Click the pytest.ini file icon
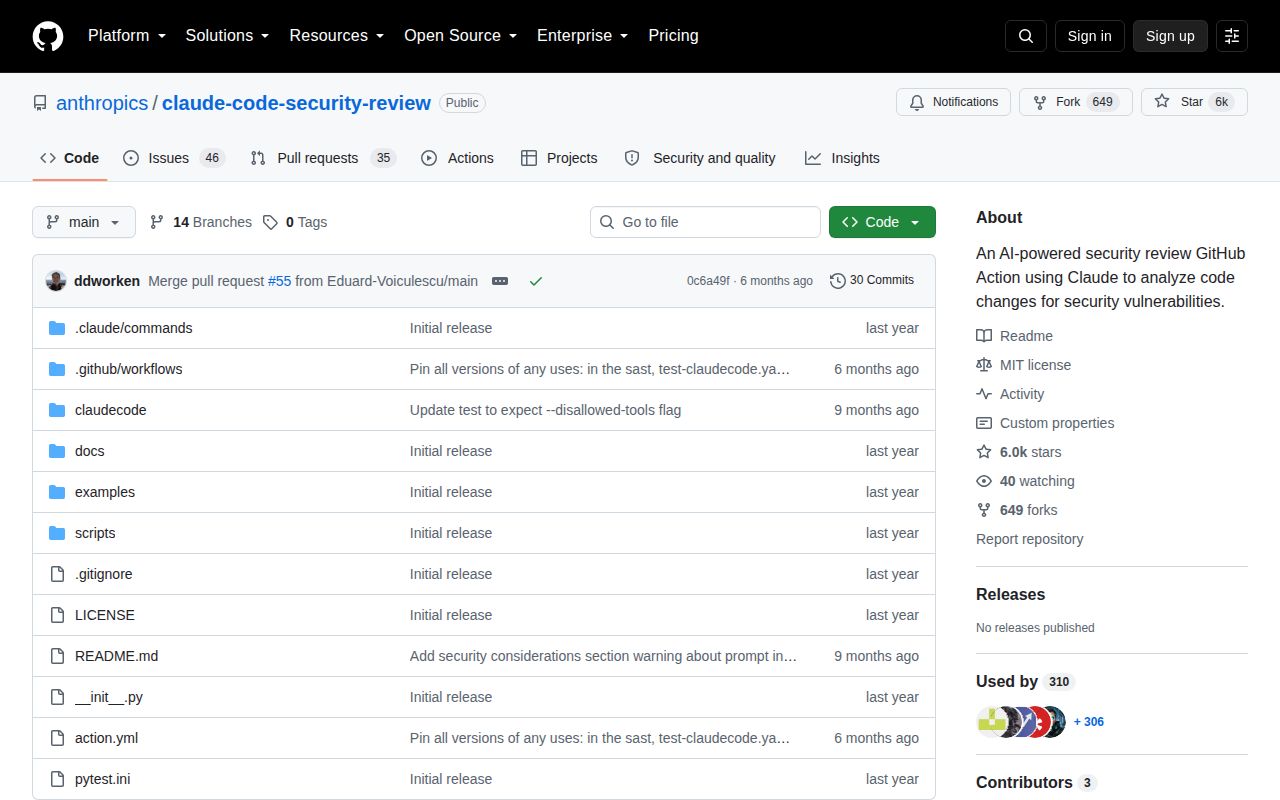The width and height of the screenshot is (1280, 800). coord(57,779)
